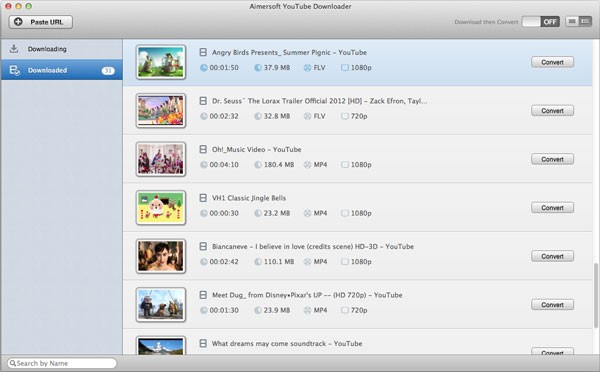600x372 pixels.
Task: Click film icon beside Oh!_Music Video
Action: point(203,149)
